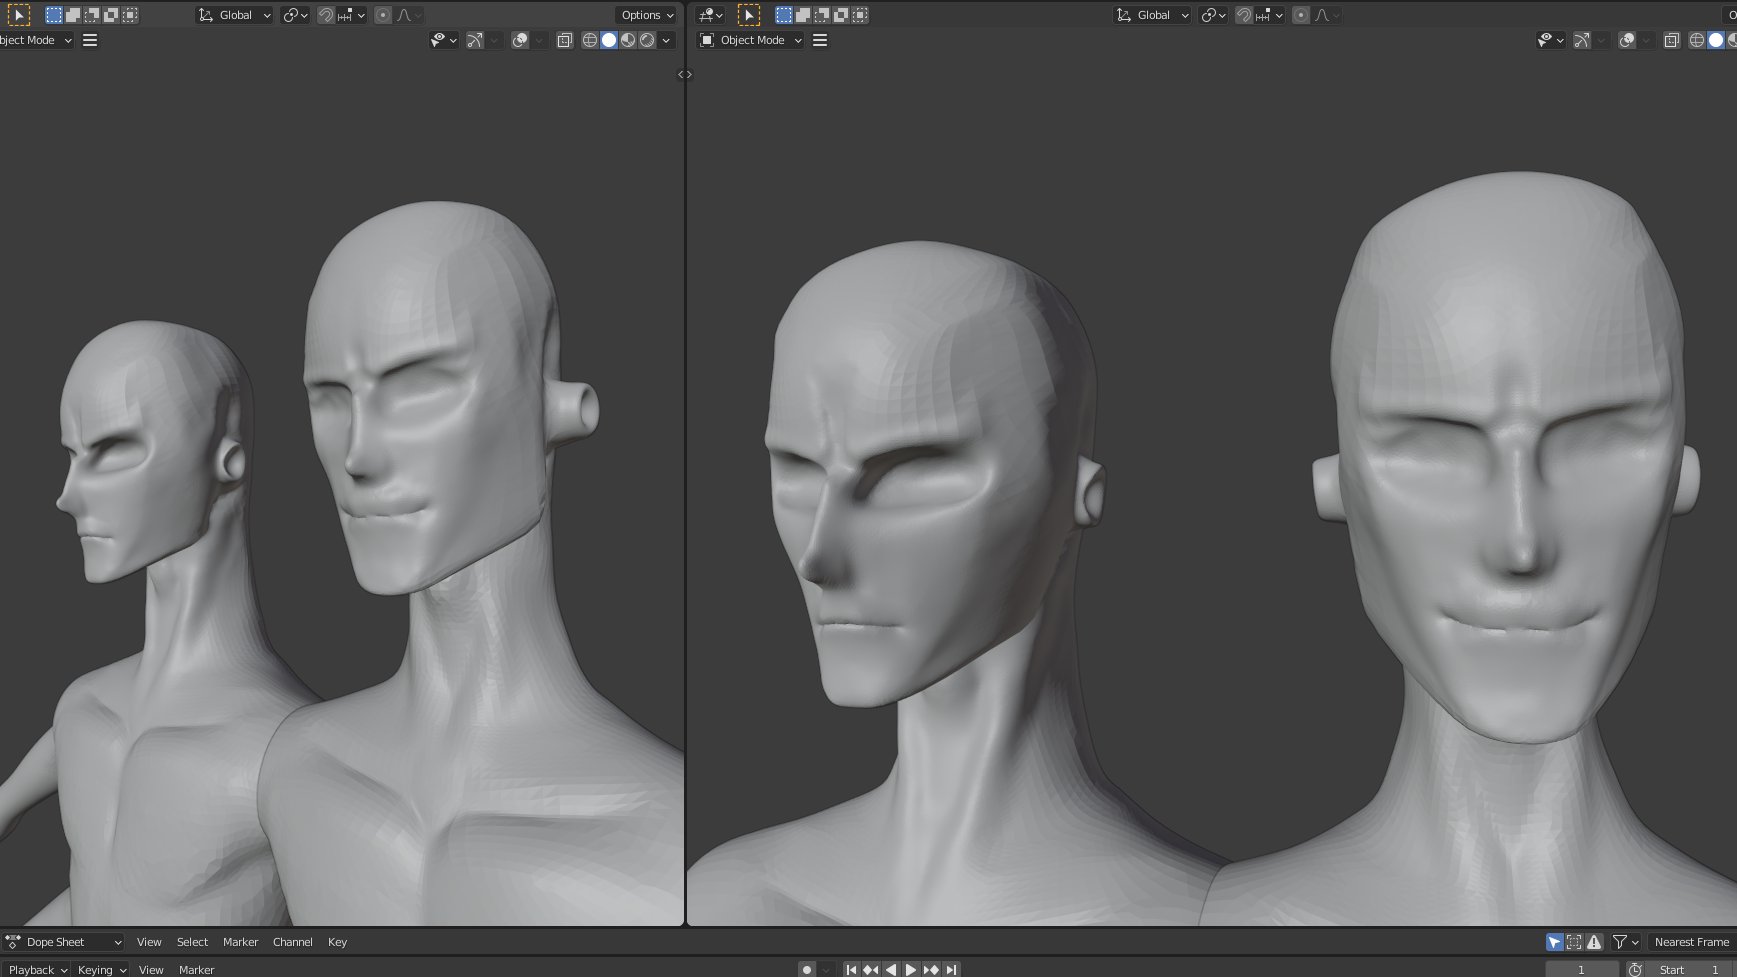Select the Tweak tool in left viewport
This screenshot has height=977, width=1737.
[19, 15]
